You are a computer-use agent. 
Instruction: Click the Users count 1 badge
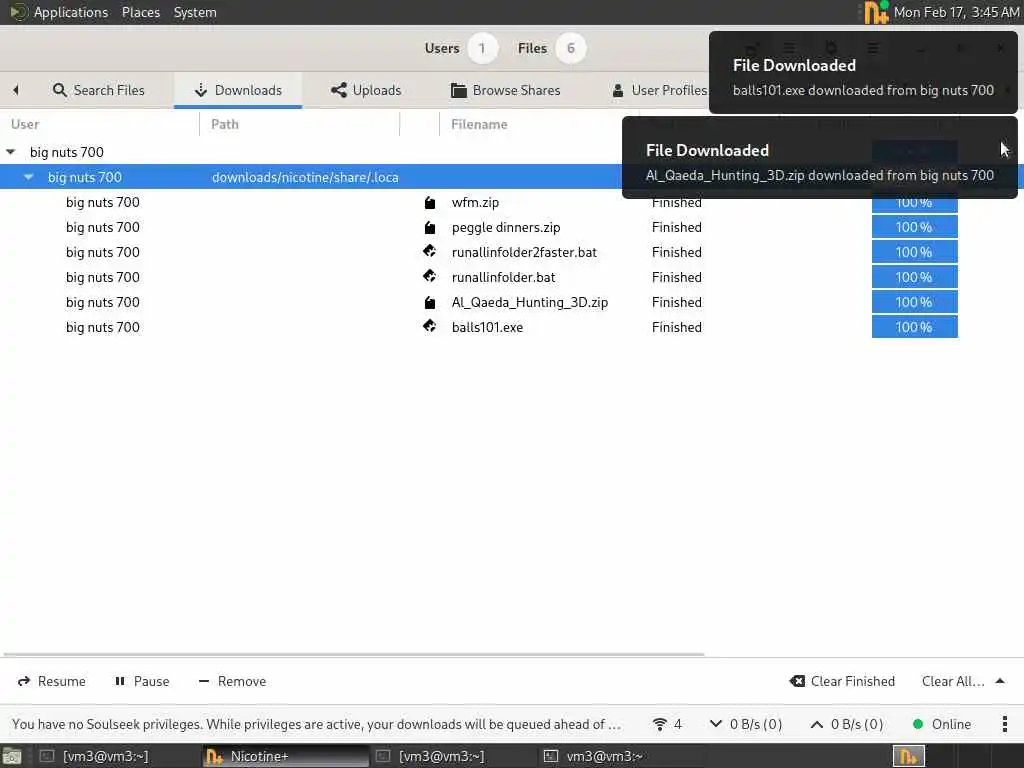[482, 48]
